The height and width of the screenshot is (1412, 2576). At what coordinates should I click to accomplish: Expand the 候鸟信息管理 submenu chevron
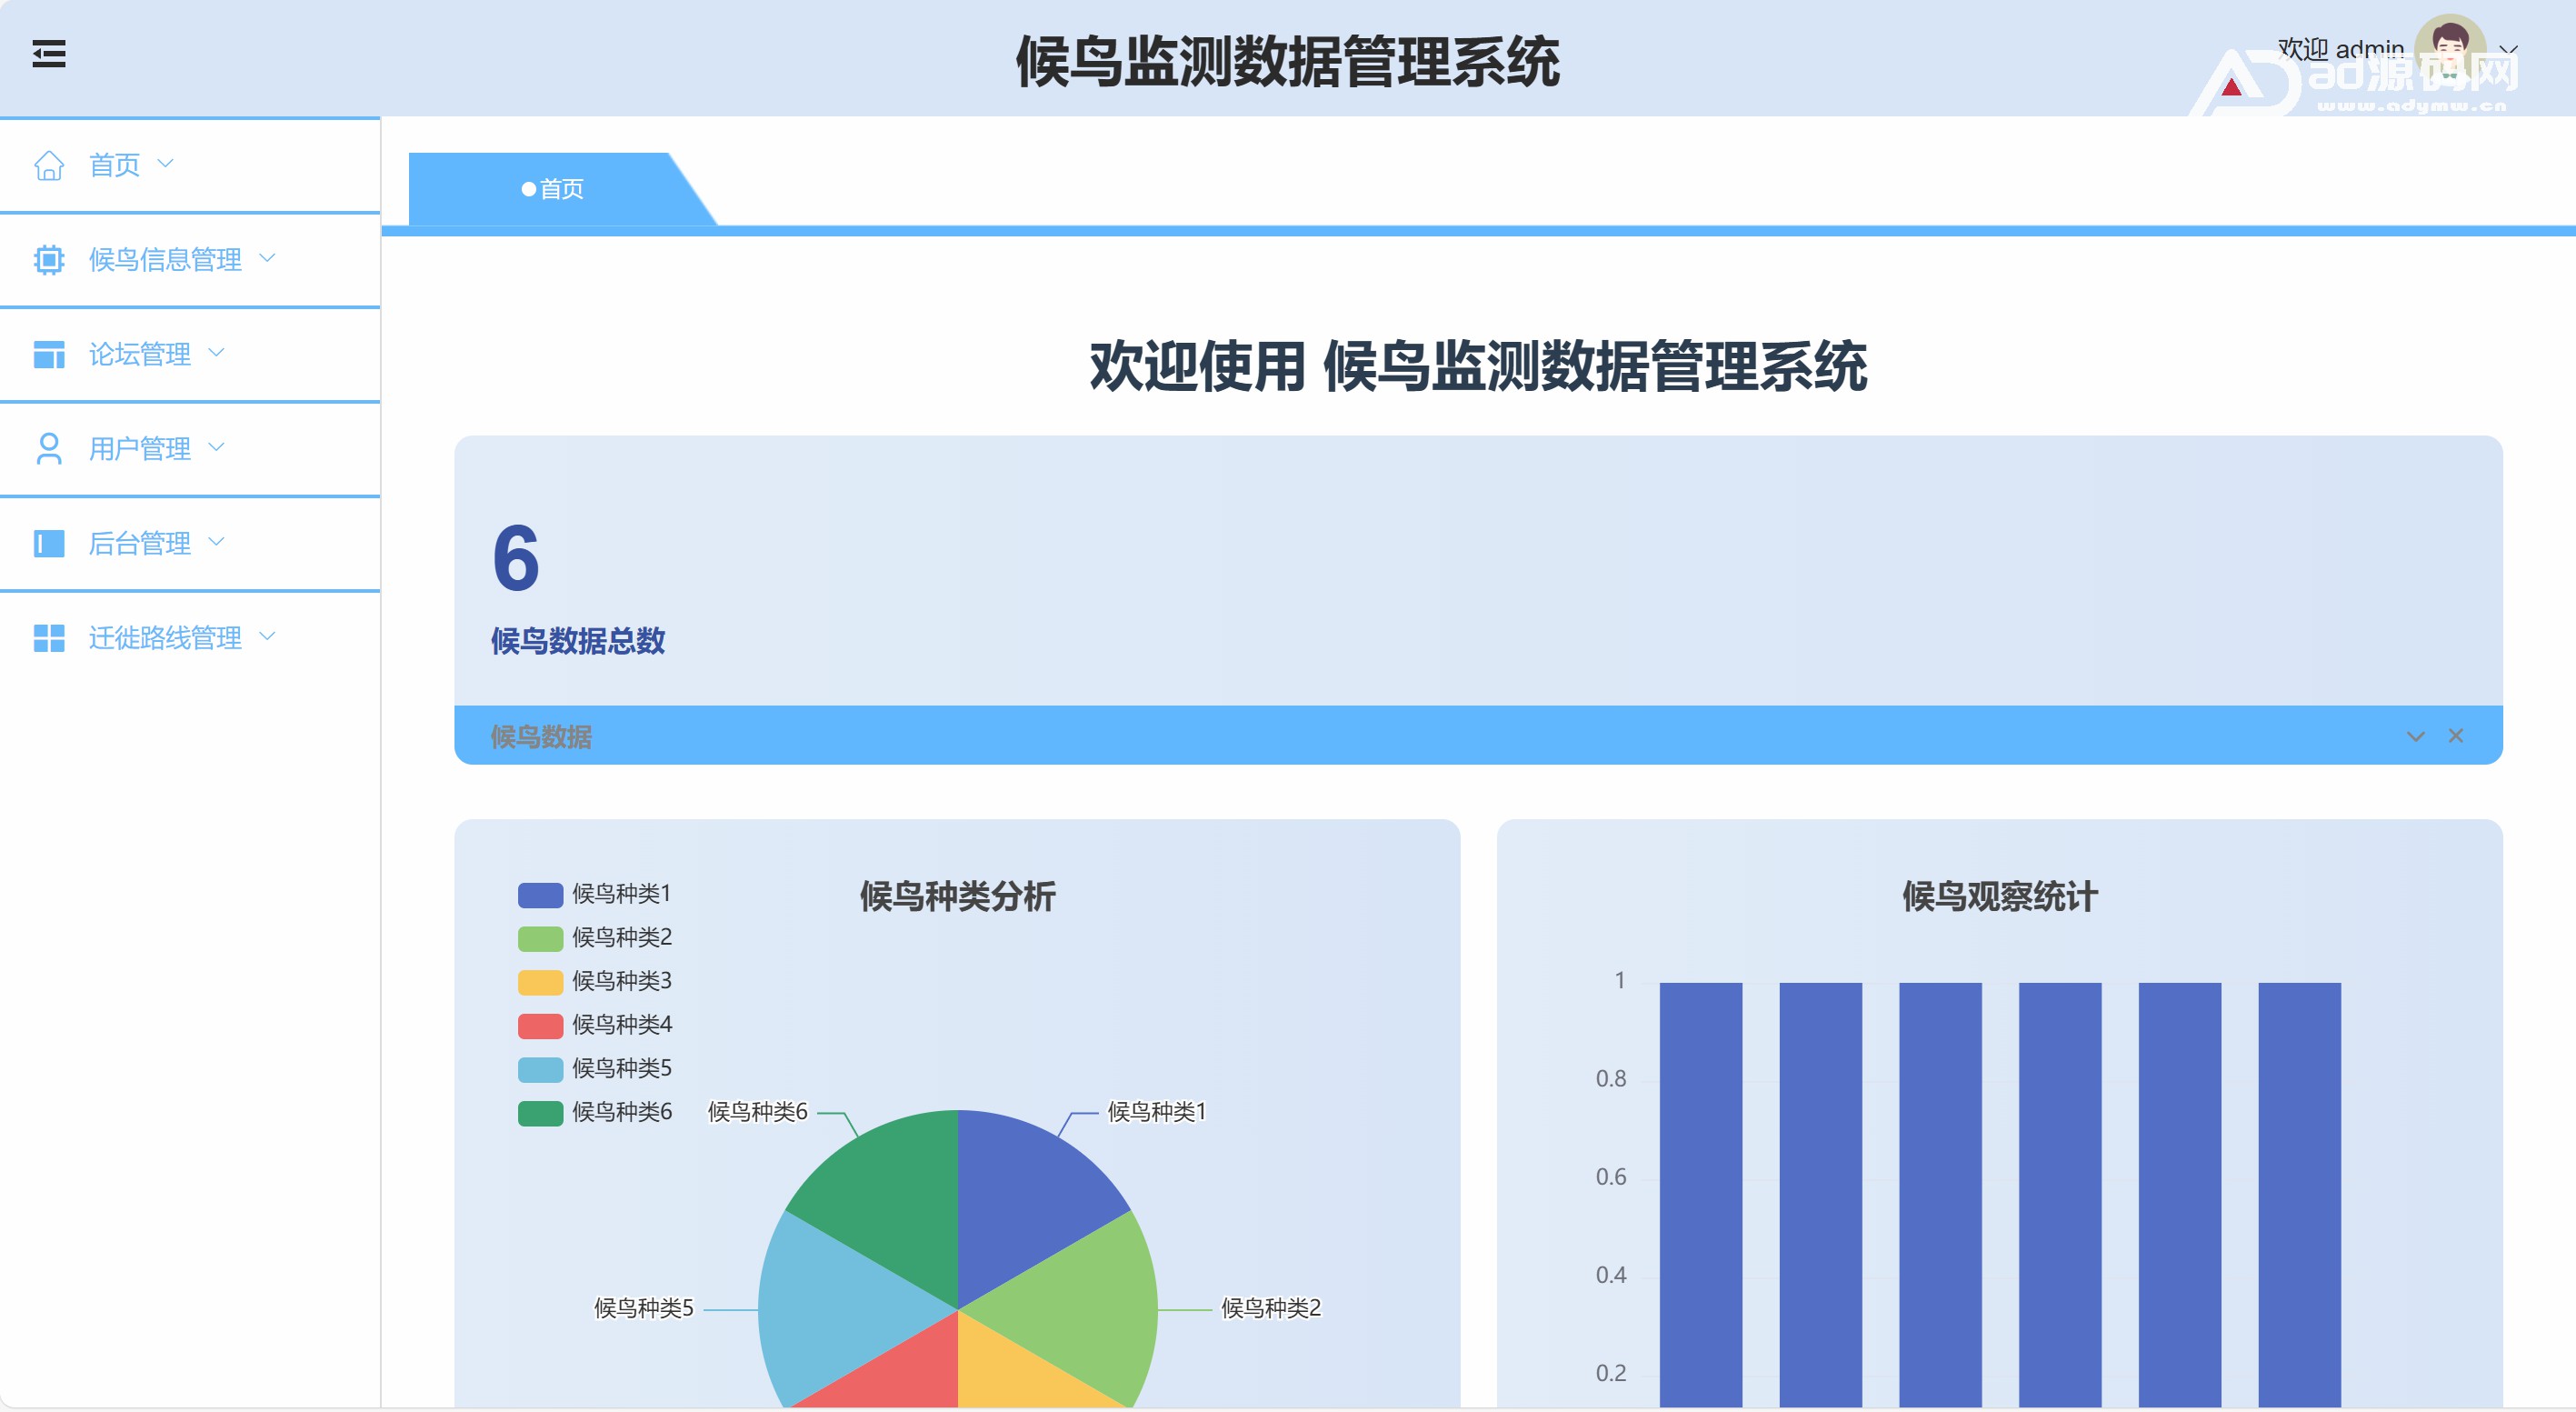(267, 258)
